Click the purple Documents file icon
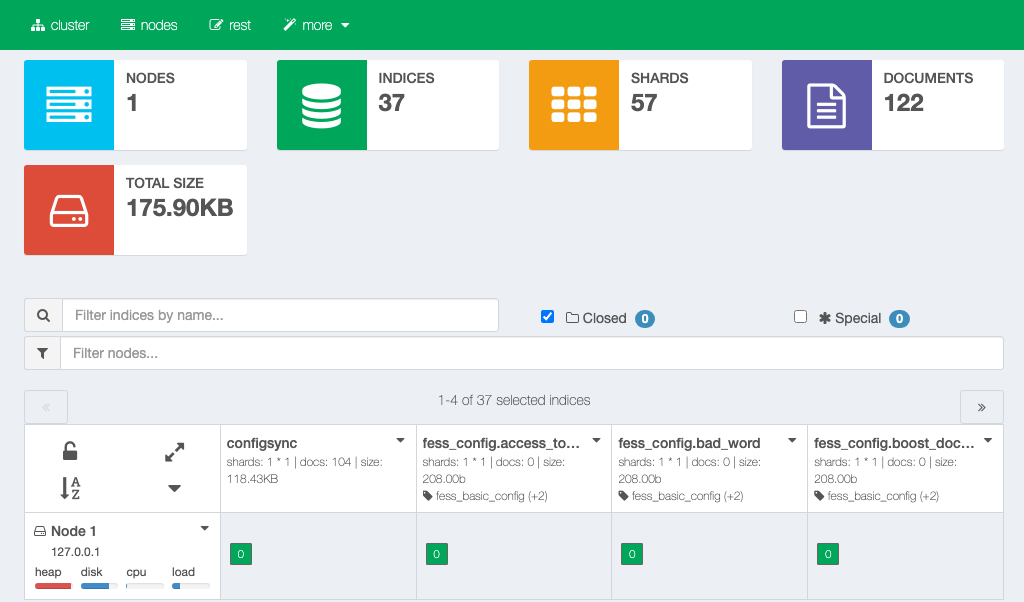This screenshot has height=602, width=1024. click(x=826, y=105)
